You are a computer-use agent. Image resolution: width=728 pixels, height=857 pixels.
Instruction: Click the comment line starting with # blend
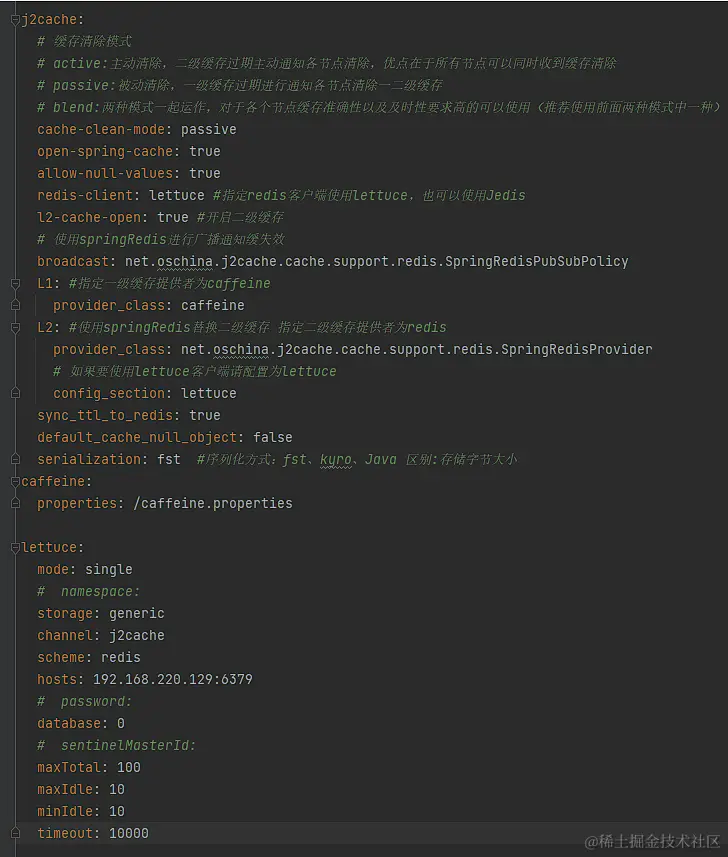click(379, 107)
